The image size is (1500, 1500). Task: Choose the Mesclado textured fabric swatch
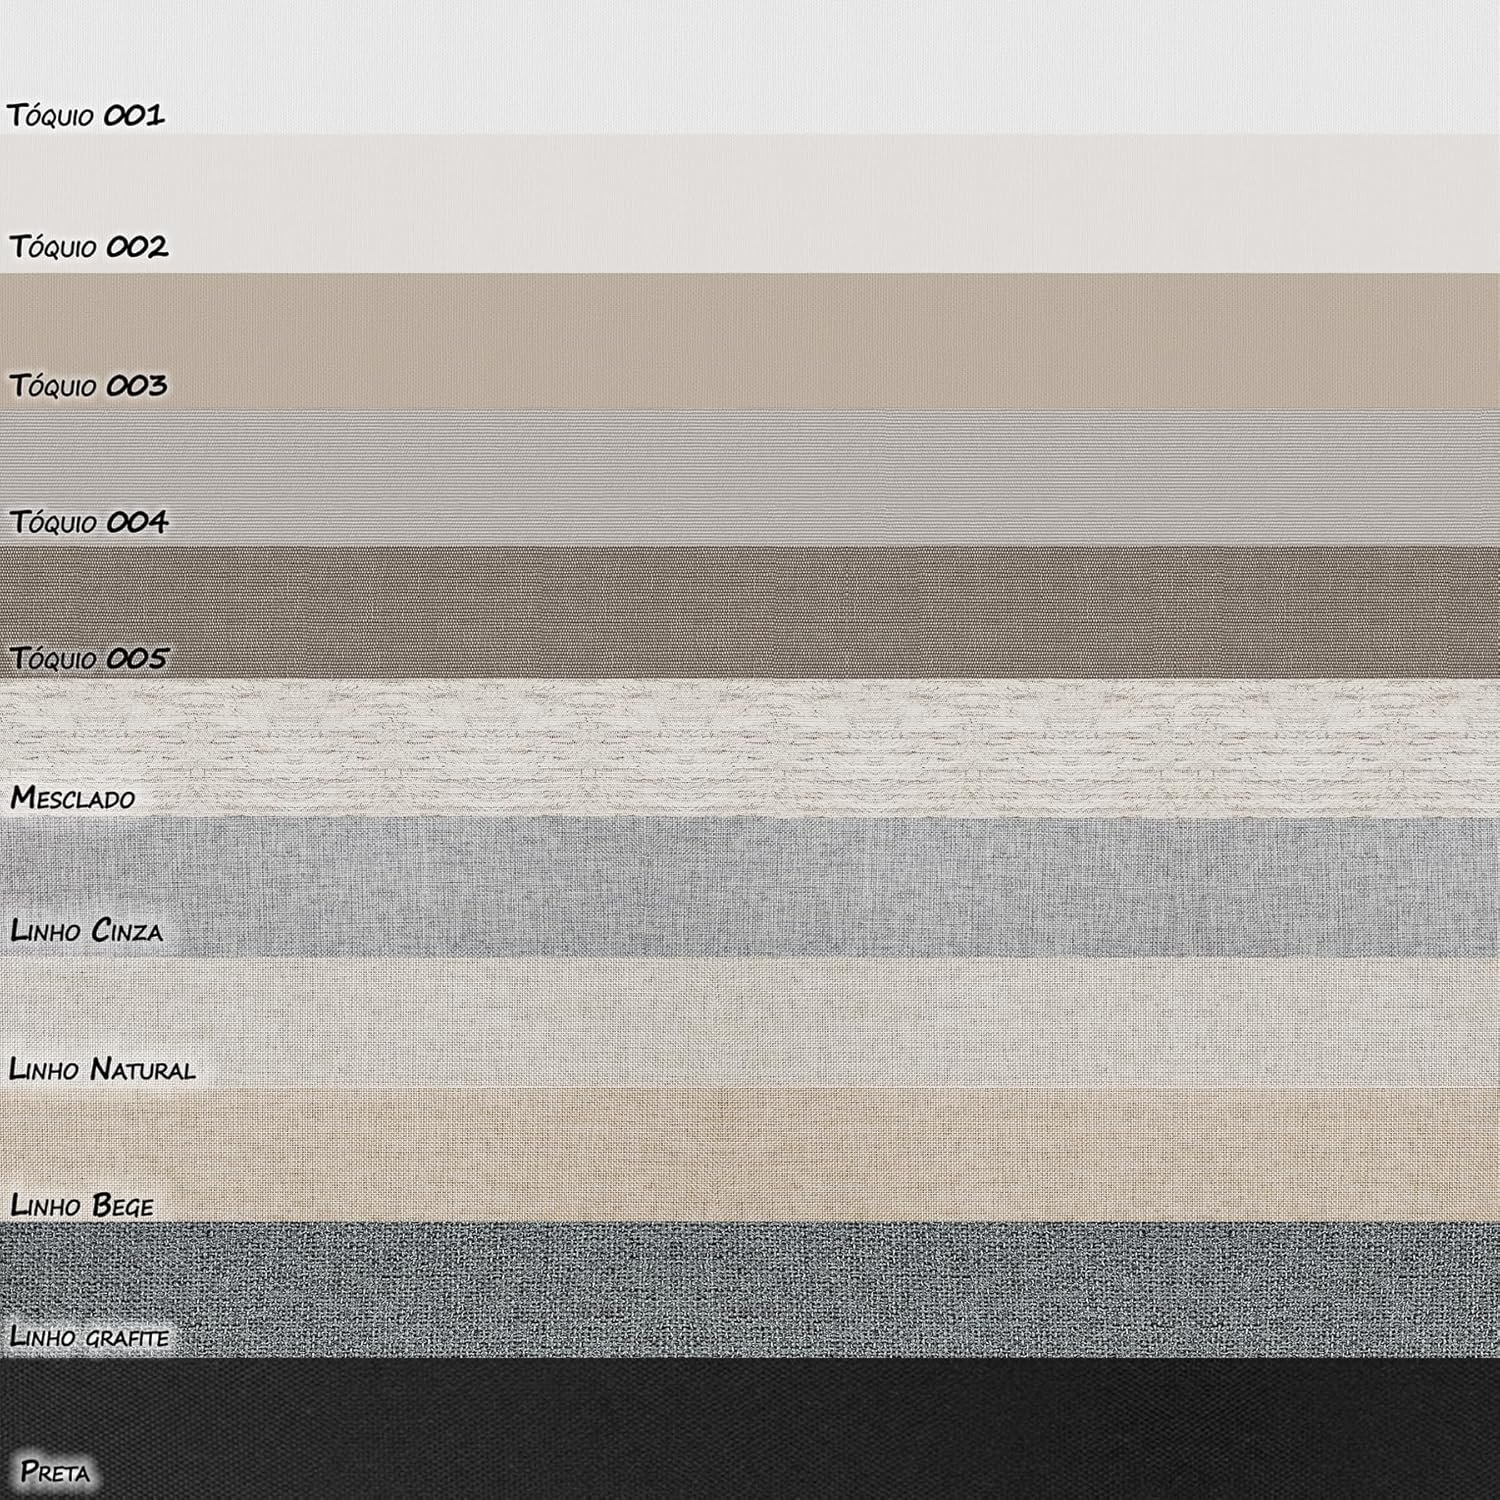(750, 748)
